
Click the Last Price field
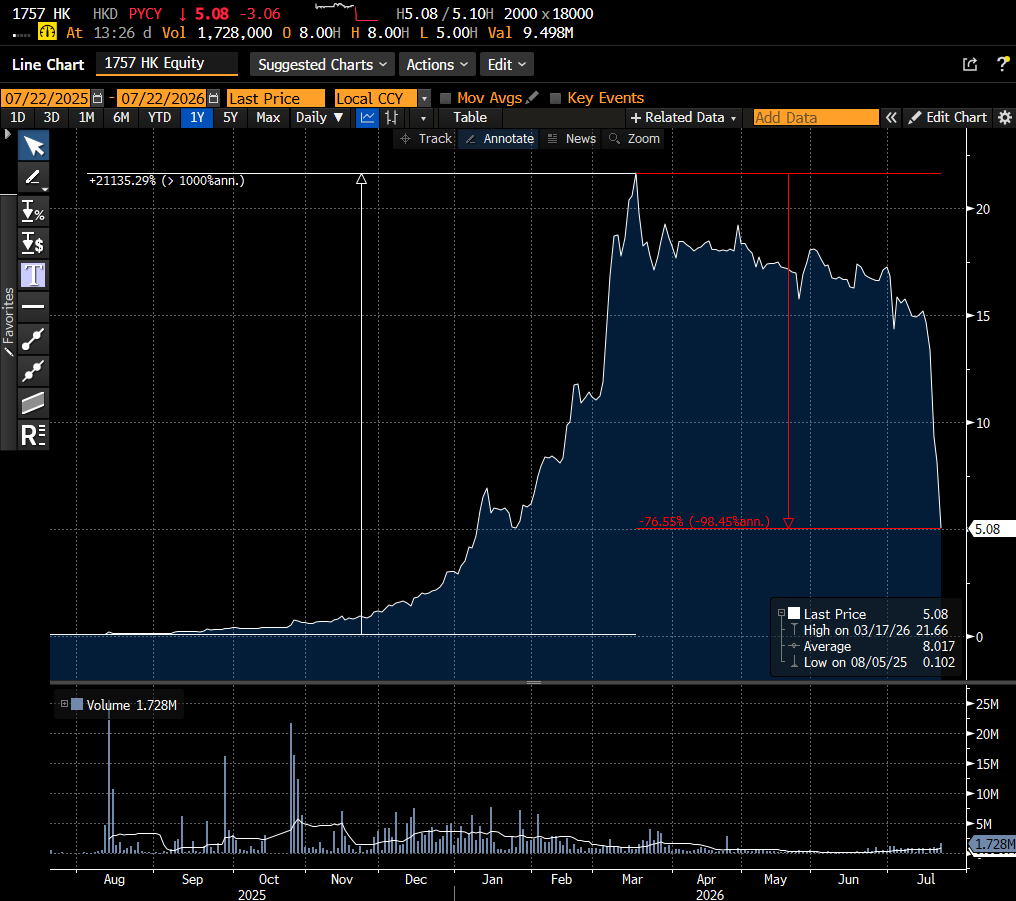(x=276, y=98)
